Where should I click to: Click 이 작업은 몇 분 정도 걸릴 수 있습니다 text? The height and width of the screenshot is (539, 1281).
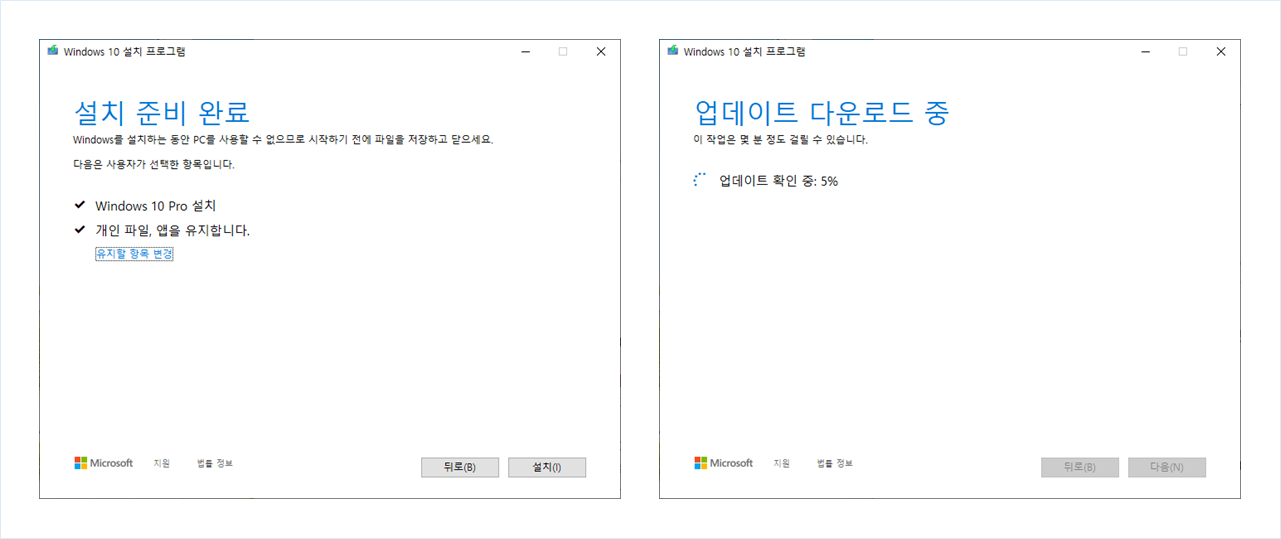(x=780, y=140)
